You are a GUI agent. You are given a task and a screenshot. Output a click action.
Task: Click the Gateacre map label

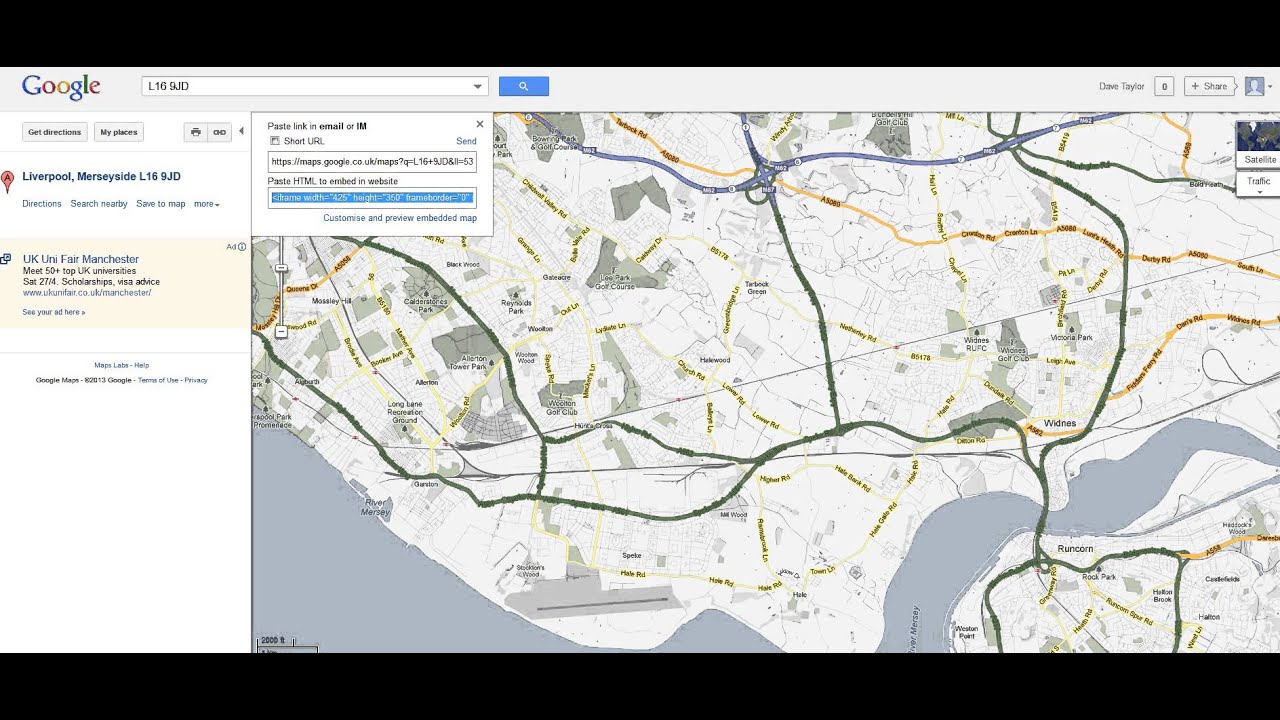pos(555,276)
